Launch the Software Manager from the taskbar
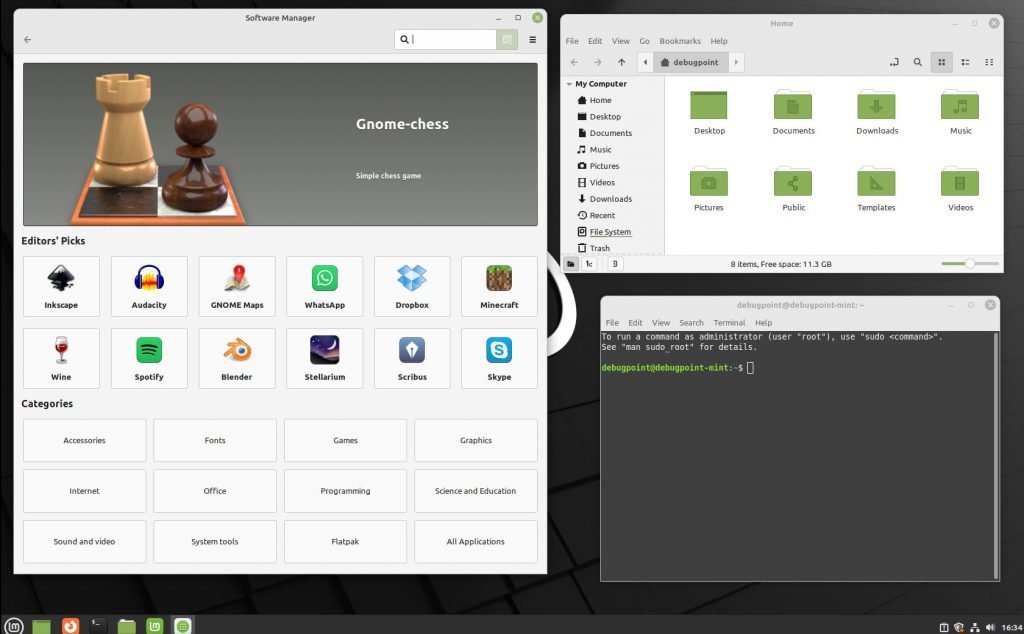Viewport: 1024px width, 634px height. (x=183, y=625)
